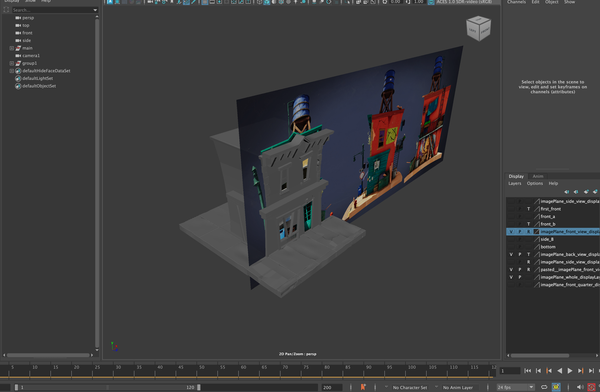Viewport: 600px width, 392px height.
Task: Toggle playback P of imagePlane_whole layer
Action: pyautogui.click(x=520, y=277)
